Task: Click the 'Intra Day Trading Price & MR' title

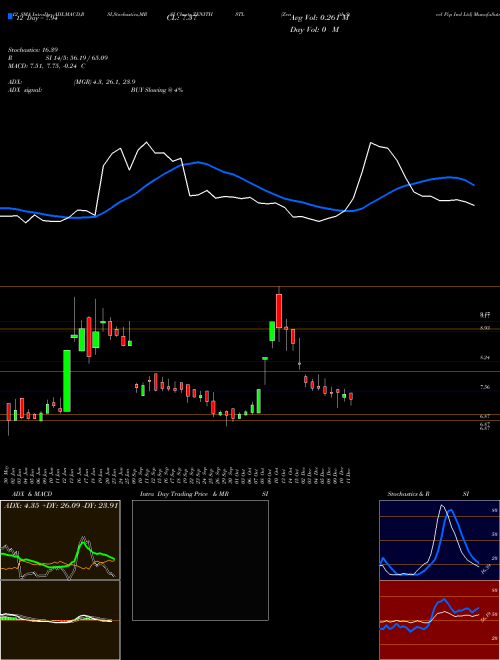Action: click(x=185, y=494)
